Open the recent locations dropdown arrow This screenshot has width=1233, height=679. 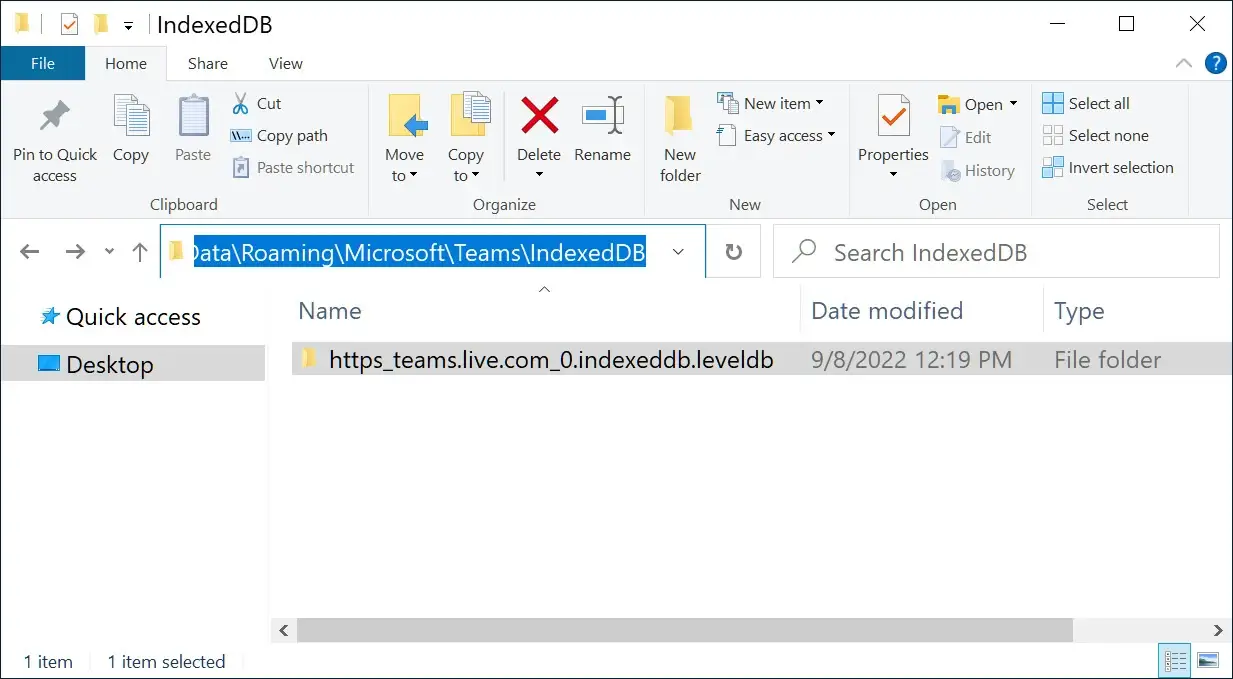pos(109,252)
